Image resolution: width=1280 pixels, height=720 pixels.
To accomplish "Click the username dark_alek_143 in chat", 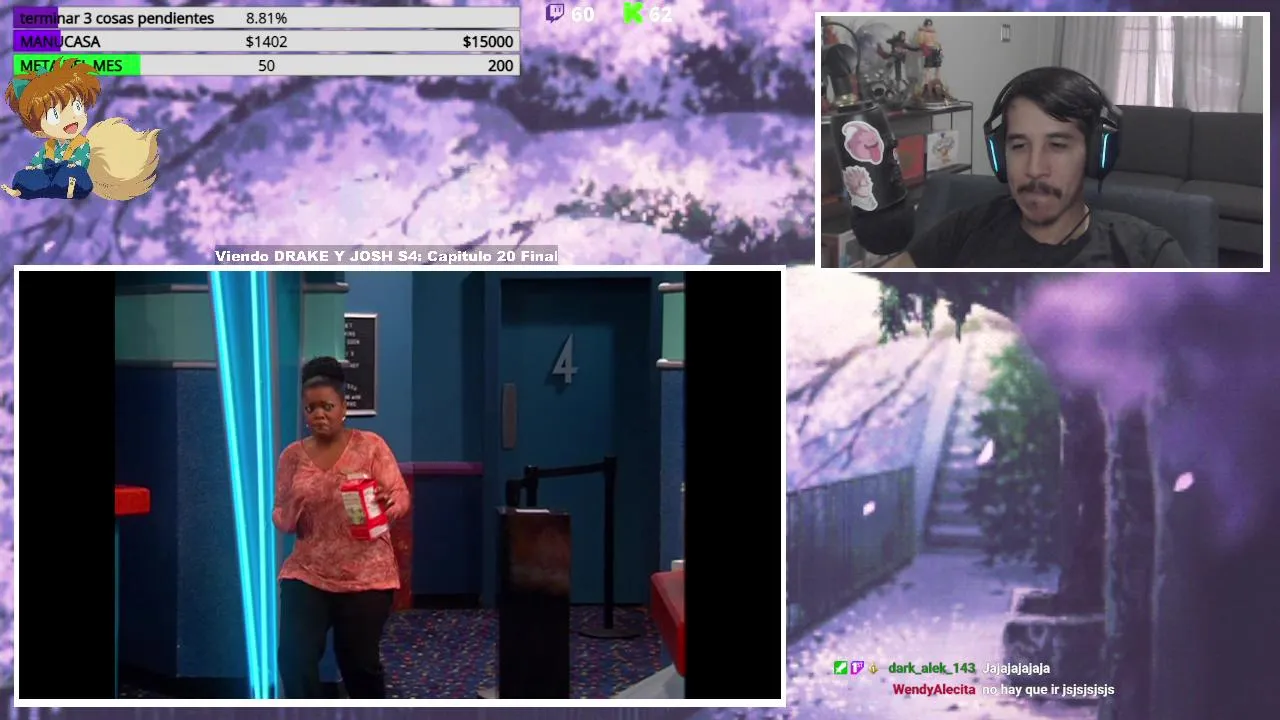I will pyautogui.click(x=931, y=668).
